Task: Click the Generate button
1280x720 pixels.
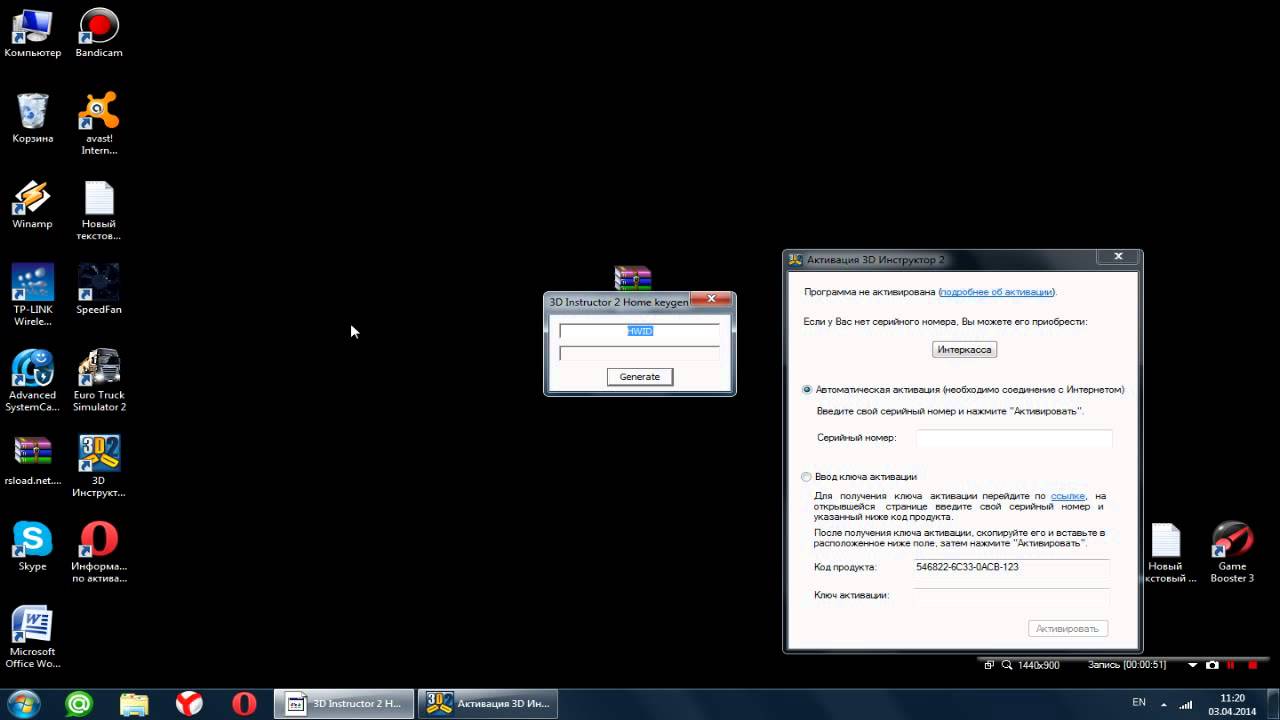Action: pos(640,376)
